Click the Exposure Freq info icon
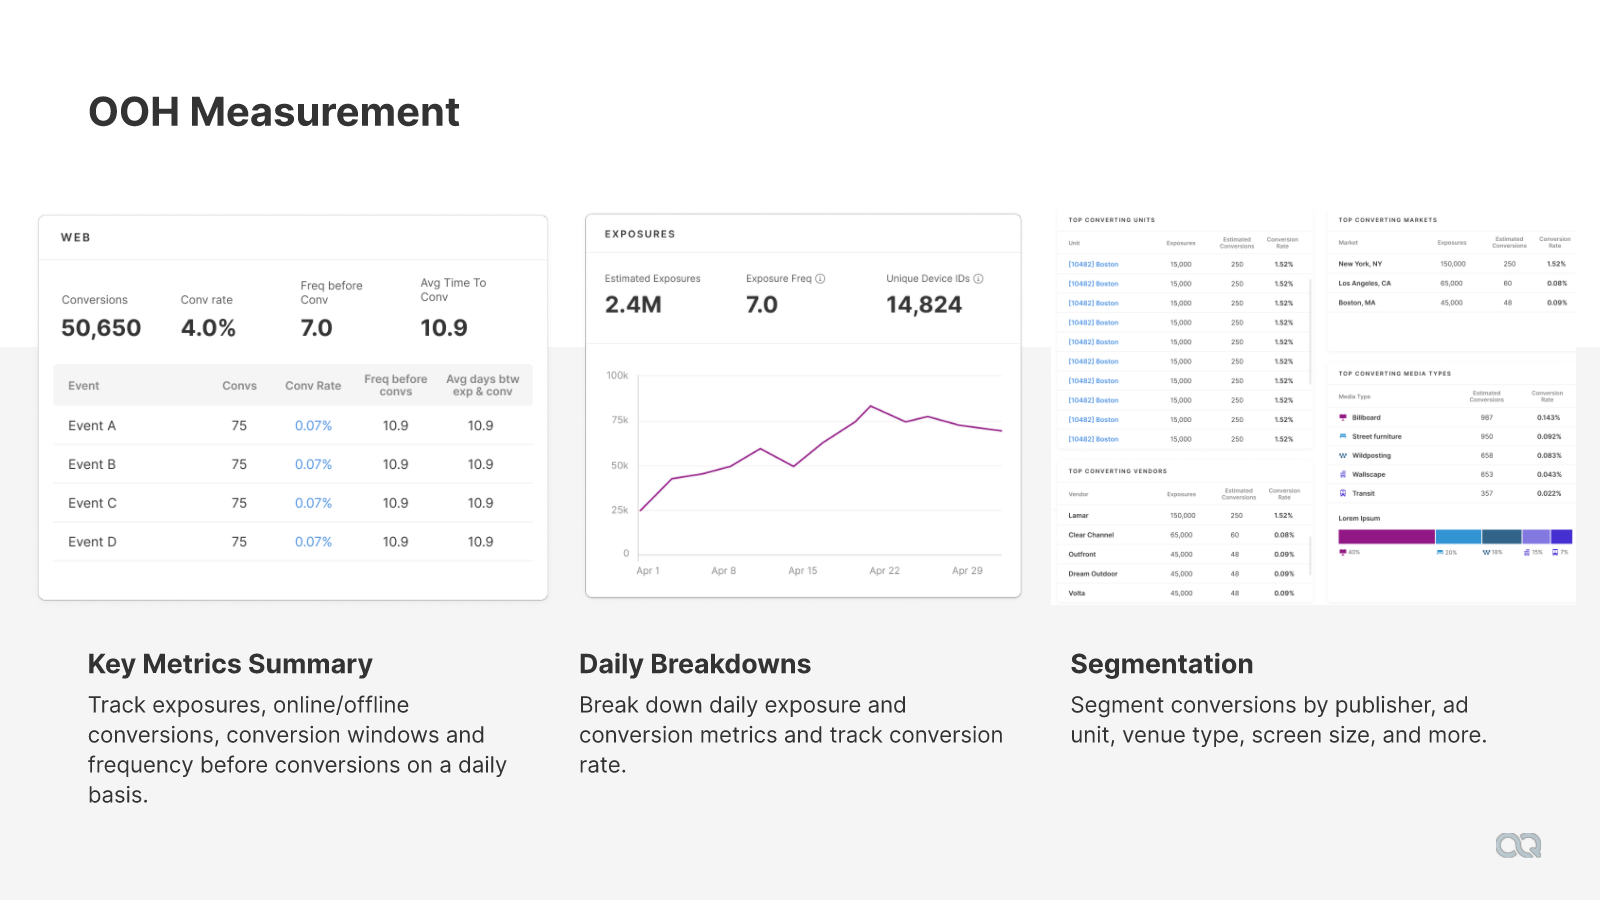 click(x=820, y=279)
